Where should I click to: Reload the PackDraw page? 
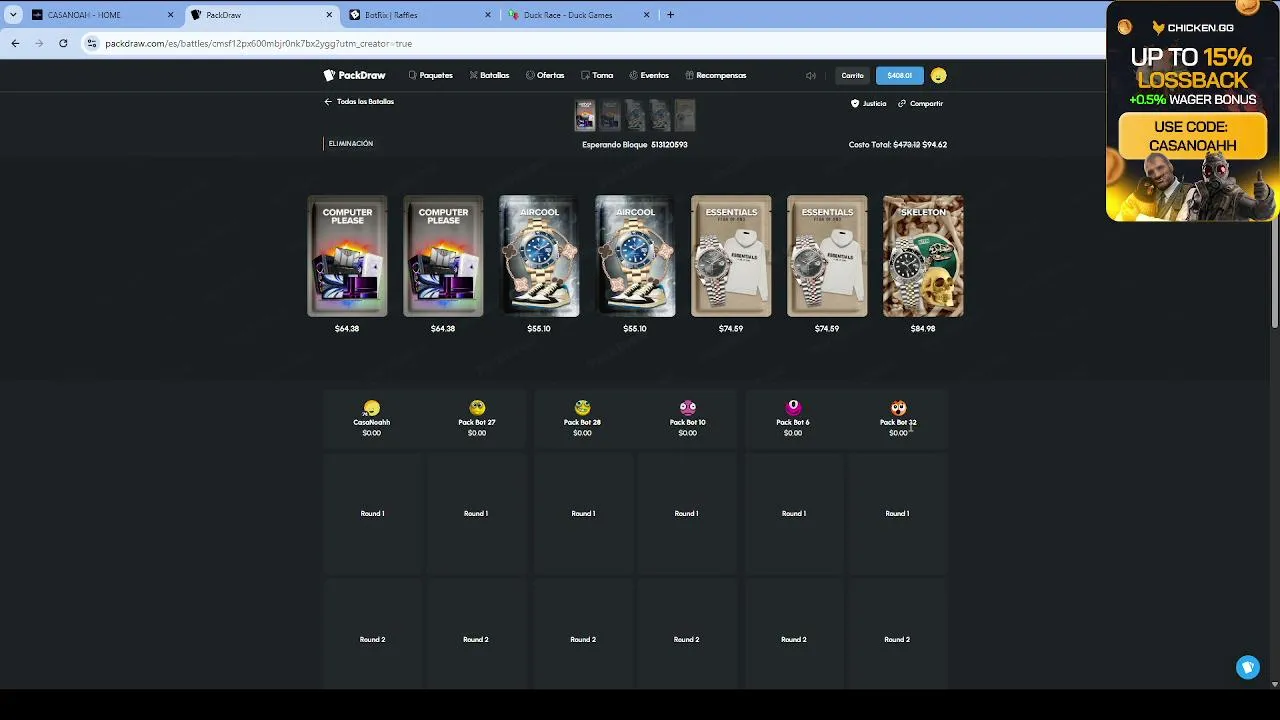coord(63,43)
